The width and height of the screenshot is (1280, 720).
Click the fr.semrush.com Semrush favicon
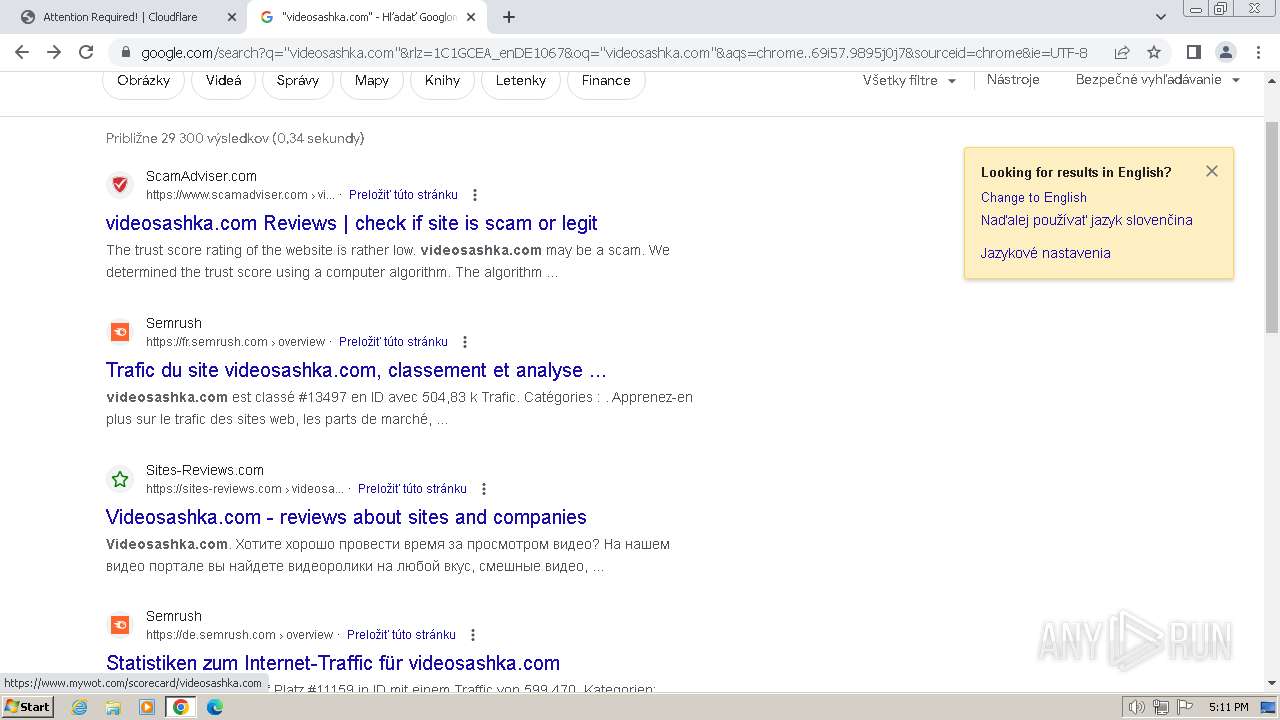tap(120, 331)
